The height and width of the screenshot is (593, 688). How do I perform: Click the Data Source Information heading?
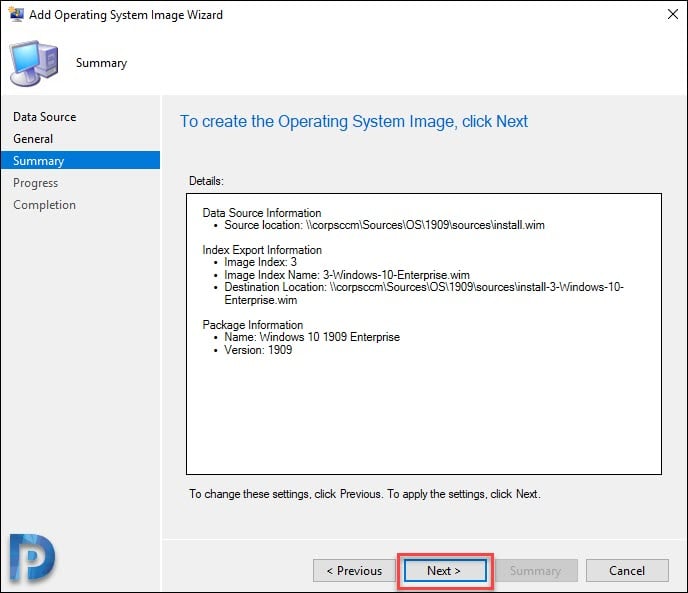pos(262,213)
